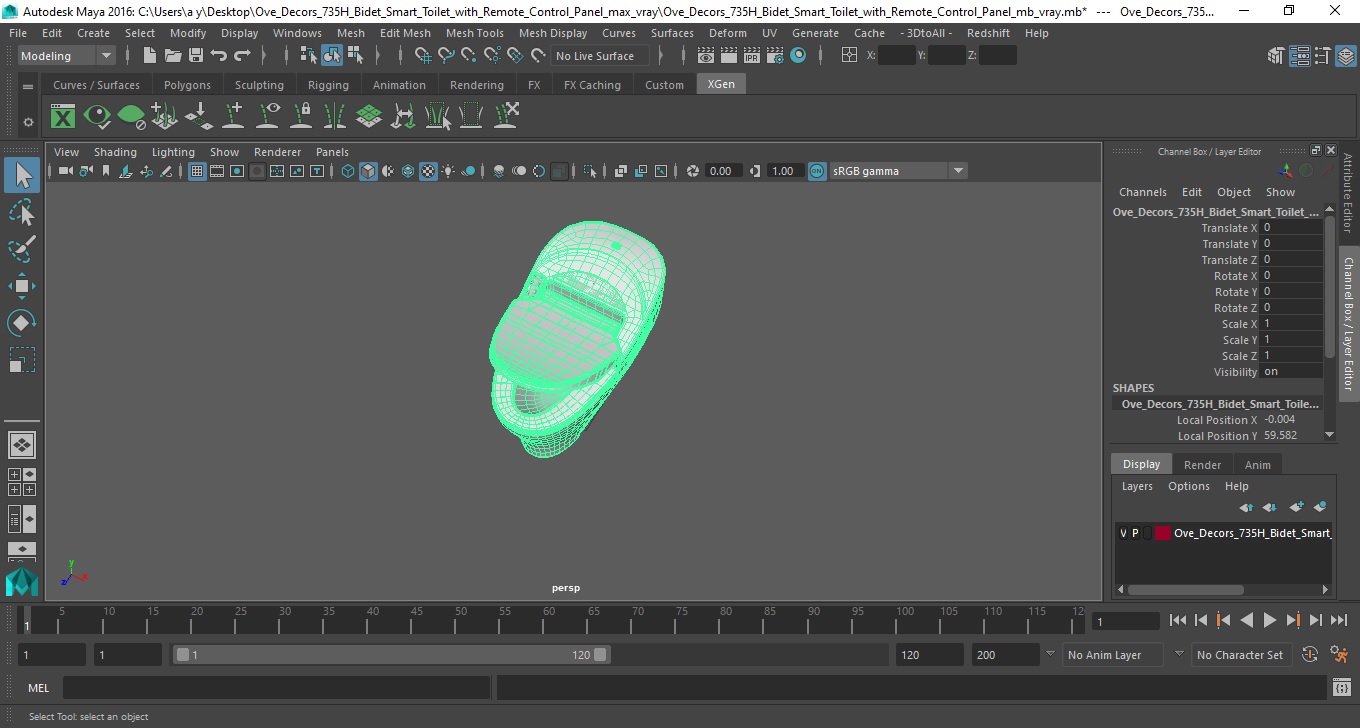Image resolution: width=1360 pixels, height=728 pixels.
Task: Toggle the Textured checker display button
Action: click(428, 171)
